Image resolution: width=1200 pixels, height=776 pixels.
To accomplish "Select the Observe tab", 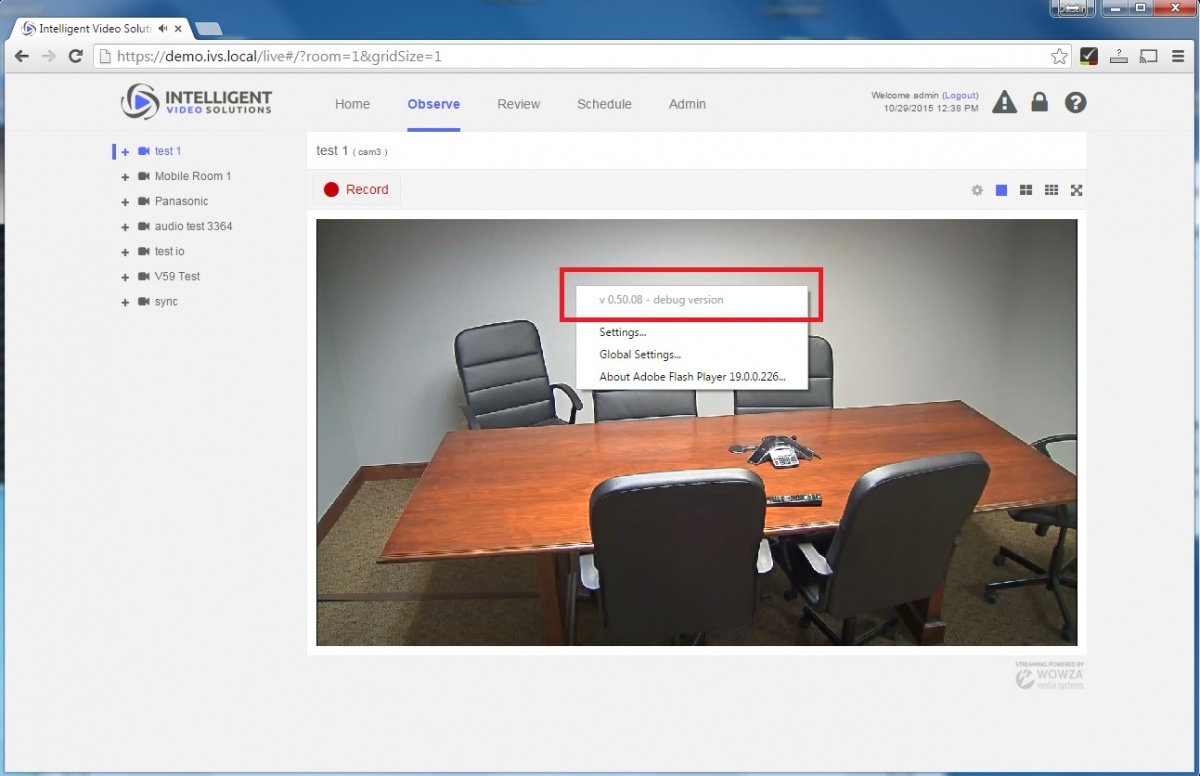I will click(434, 104).
